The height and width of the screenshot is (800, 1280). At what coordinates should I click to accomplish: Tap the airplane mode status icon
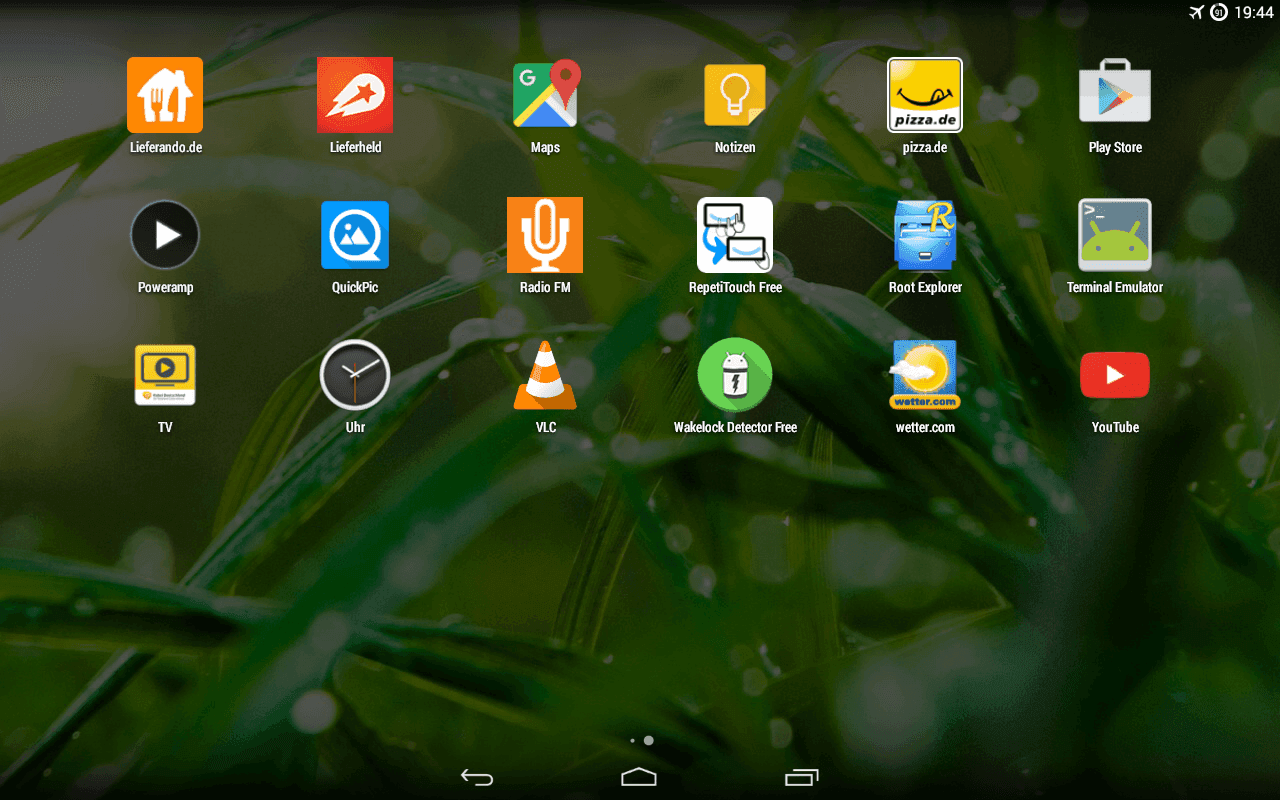point(1196,12)
